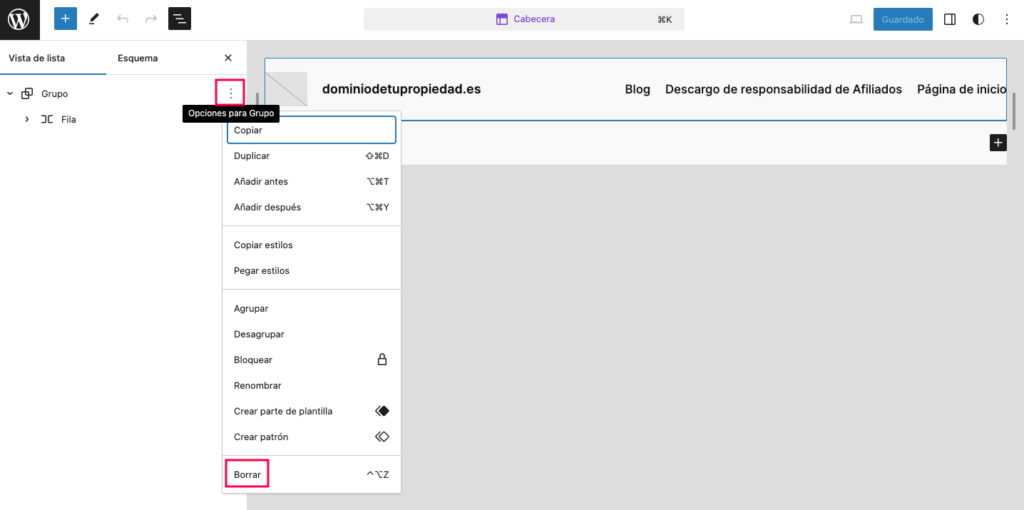Toggle the list view button in the toolbar

click(180, 19)
